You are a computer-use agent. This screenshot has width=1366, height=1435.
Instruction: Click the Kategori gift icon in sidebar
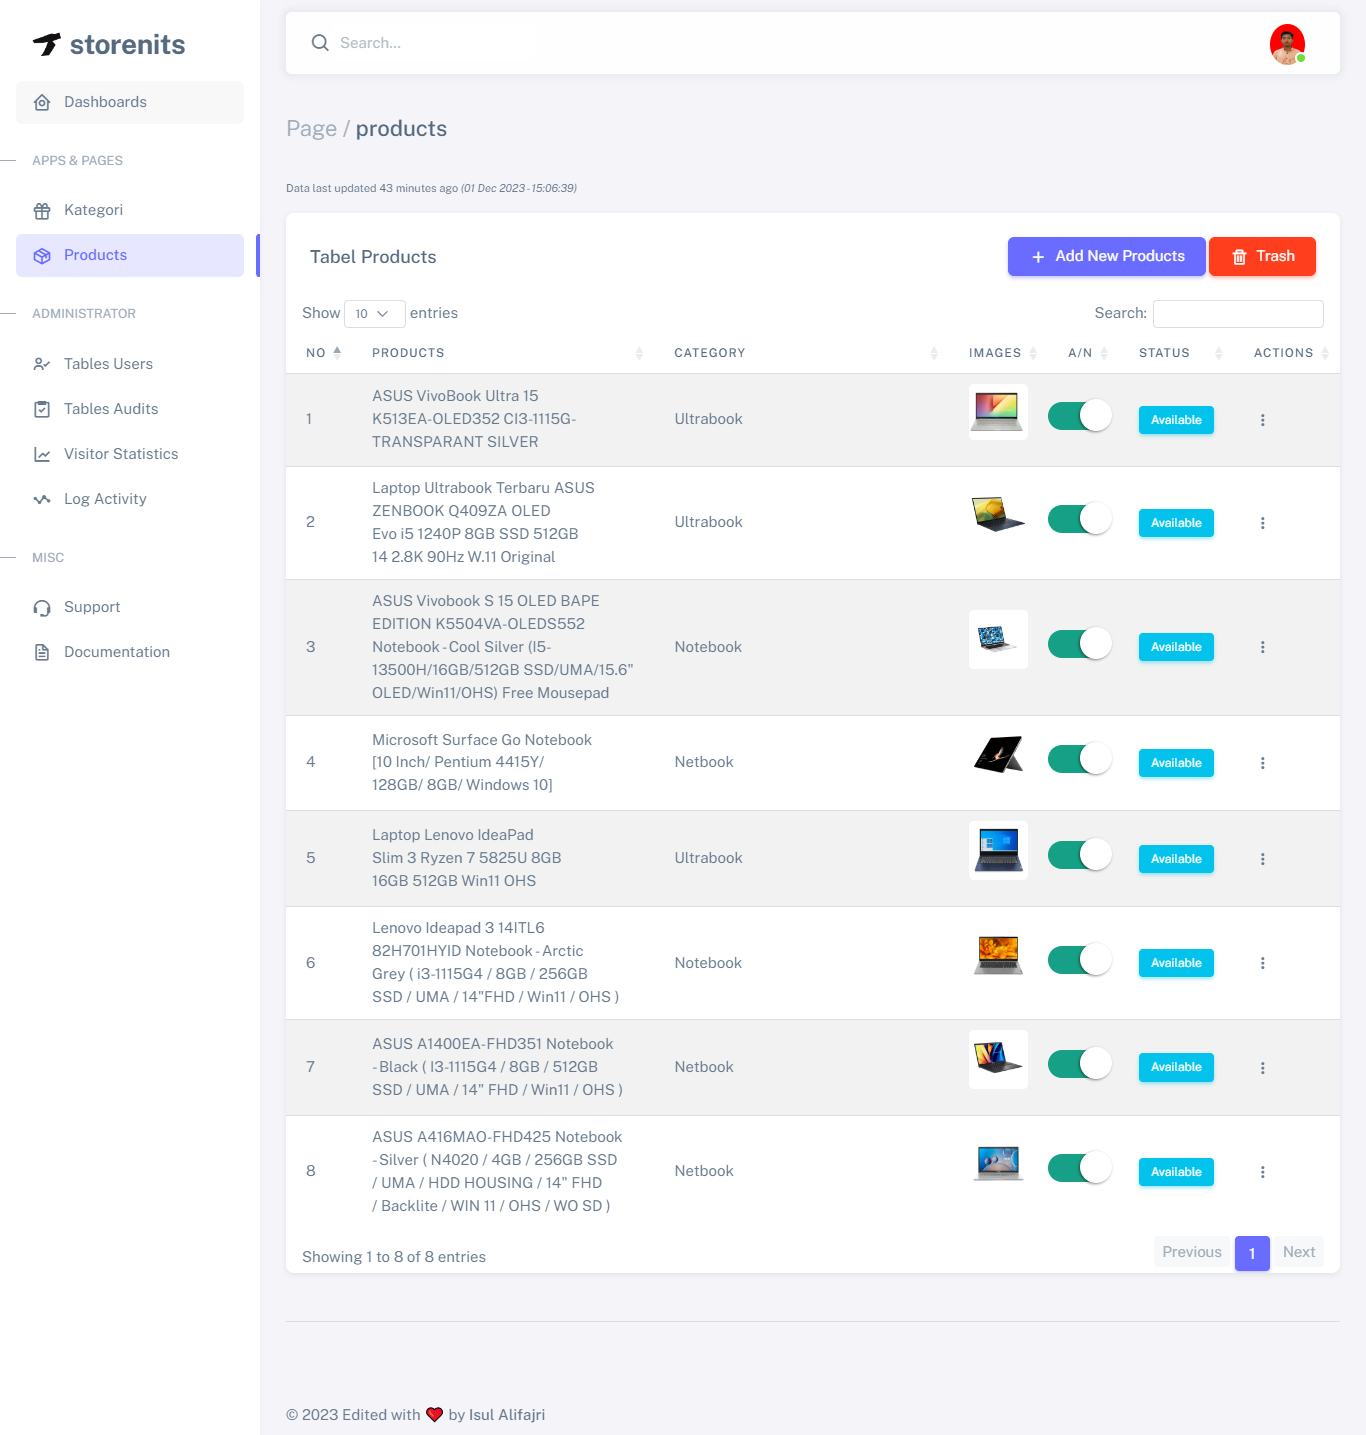pos(42,211)
